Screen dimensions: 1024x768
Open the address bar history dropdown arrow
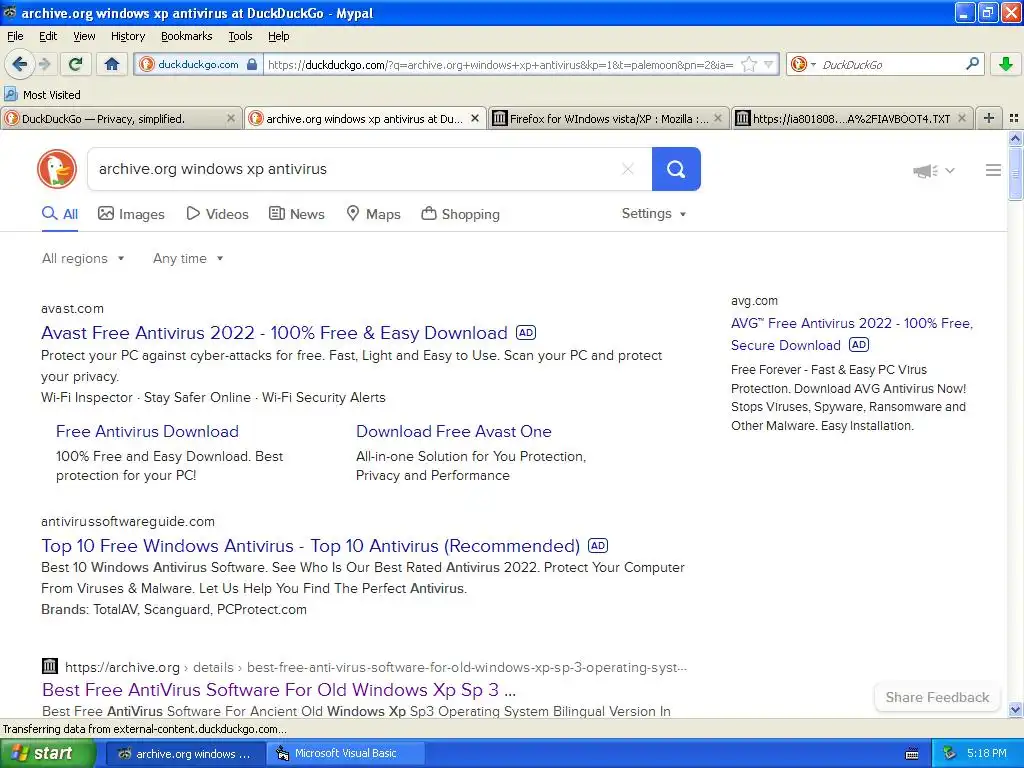tap(769, 64)
